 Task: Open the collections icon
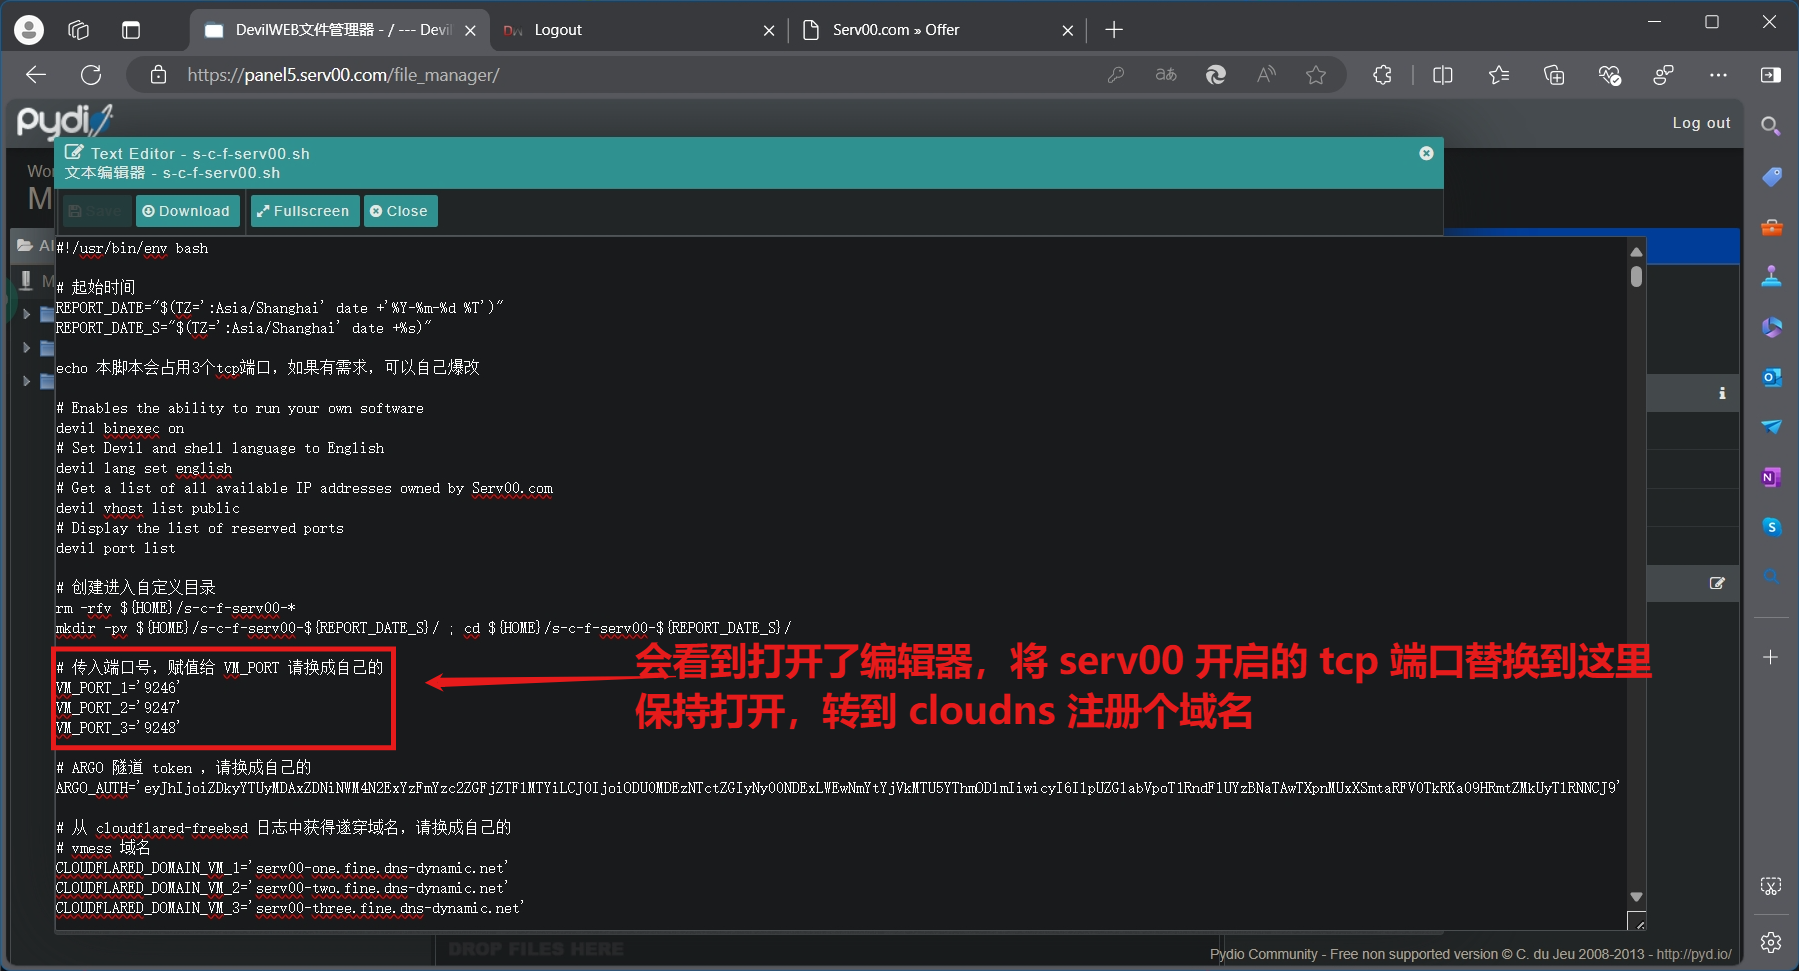1554,75
